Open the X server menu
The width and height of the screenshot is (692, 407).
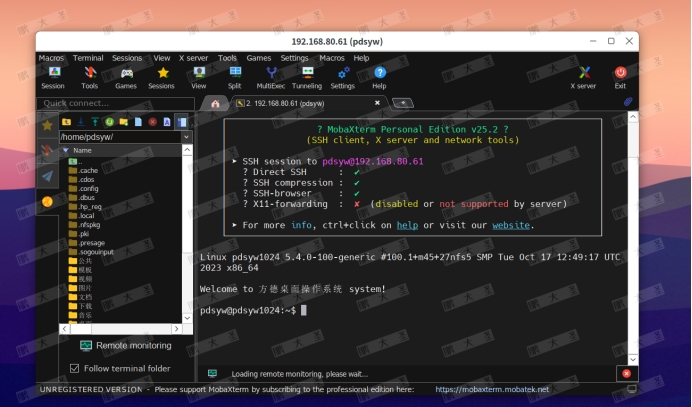(x=193, y=58)
